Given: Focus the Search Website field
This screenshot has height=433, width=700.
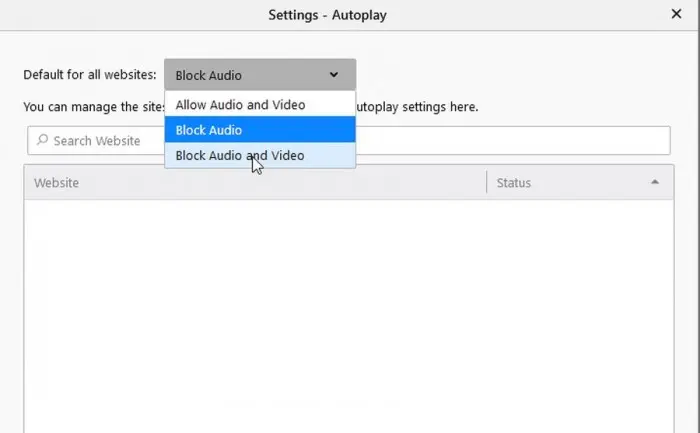Looking at the screenshot, I should 349,141.
